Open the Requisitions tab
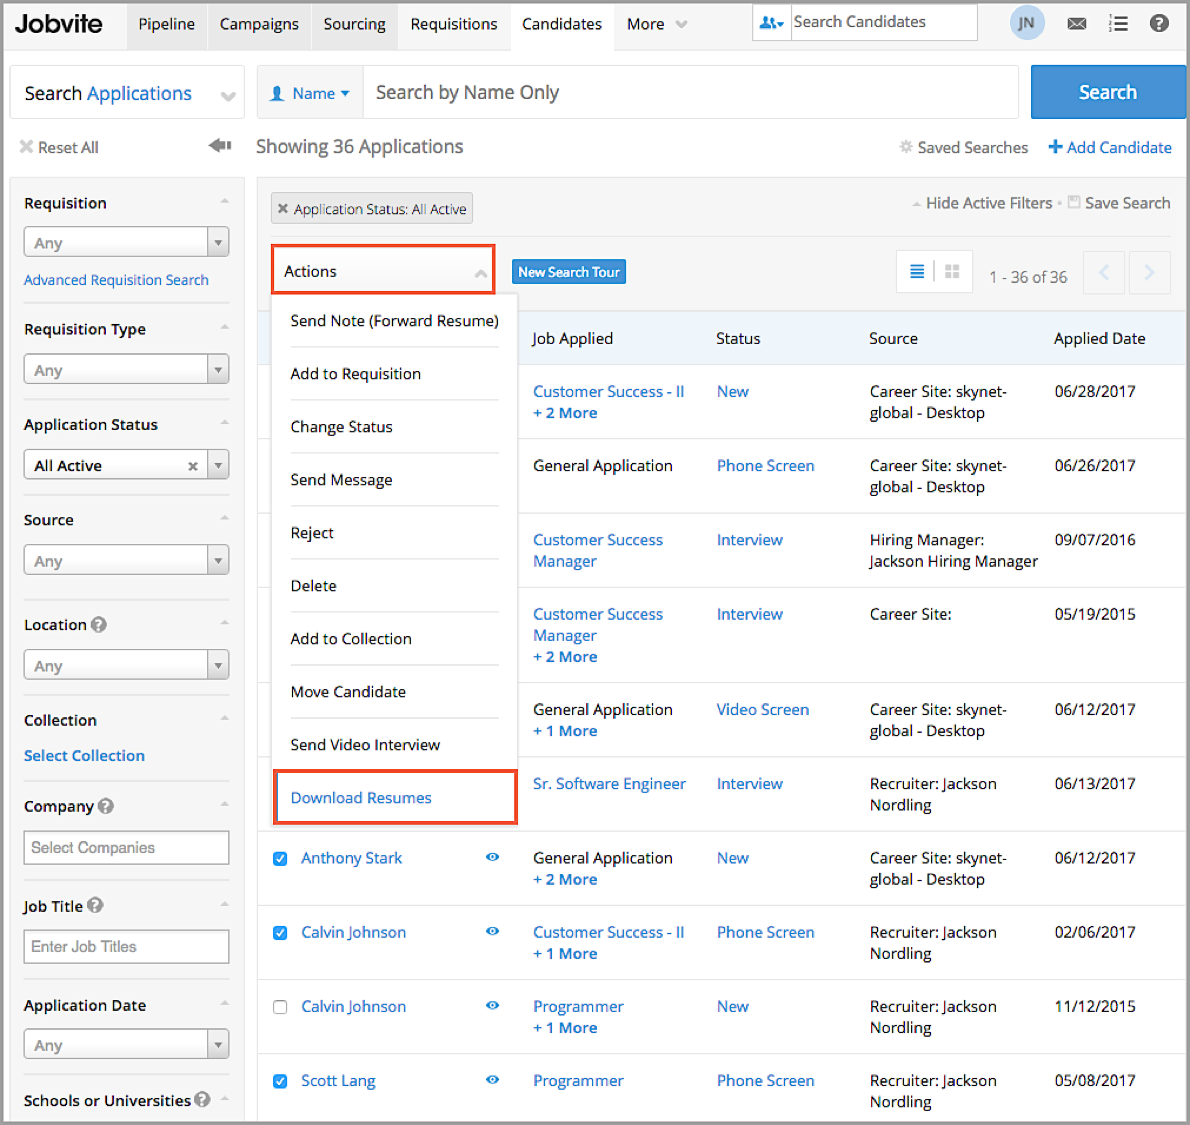Viewport: 1190px width, 1125px height. [454, 24]
